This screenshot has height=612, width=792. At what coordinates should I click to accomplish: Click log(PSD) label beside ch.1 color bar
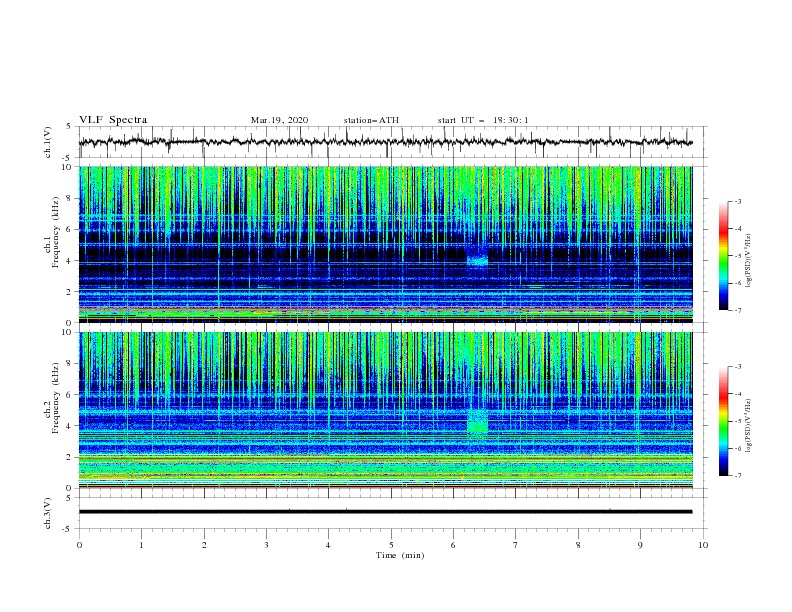[749, 261]
